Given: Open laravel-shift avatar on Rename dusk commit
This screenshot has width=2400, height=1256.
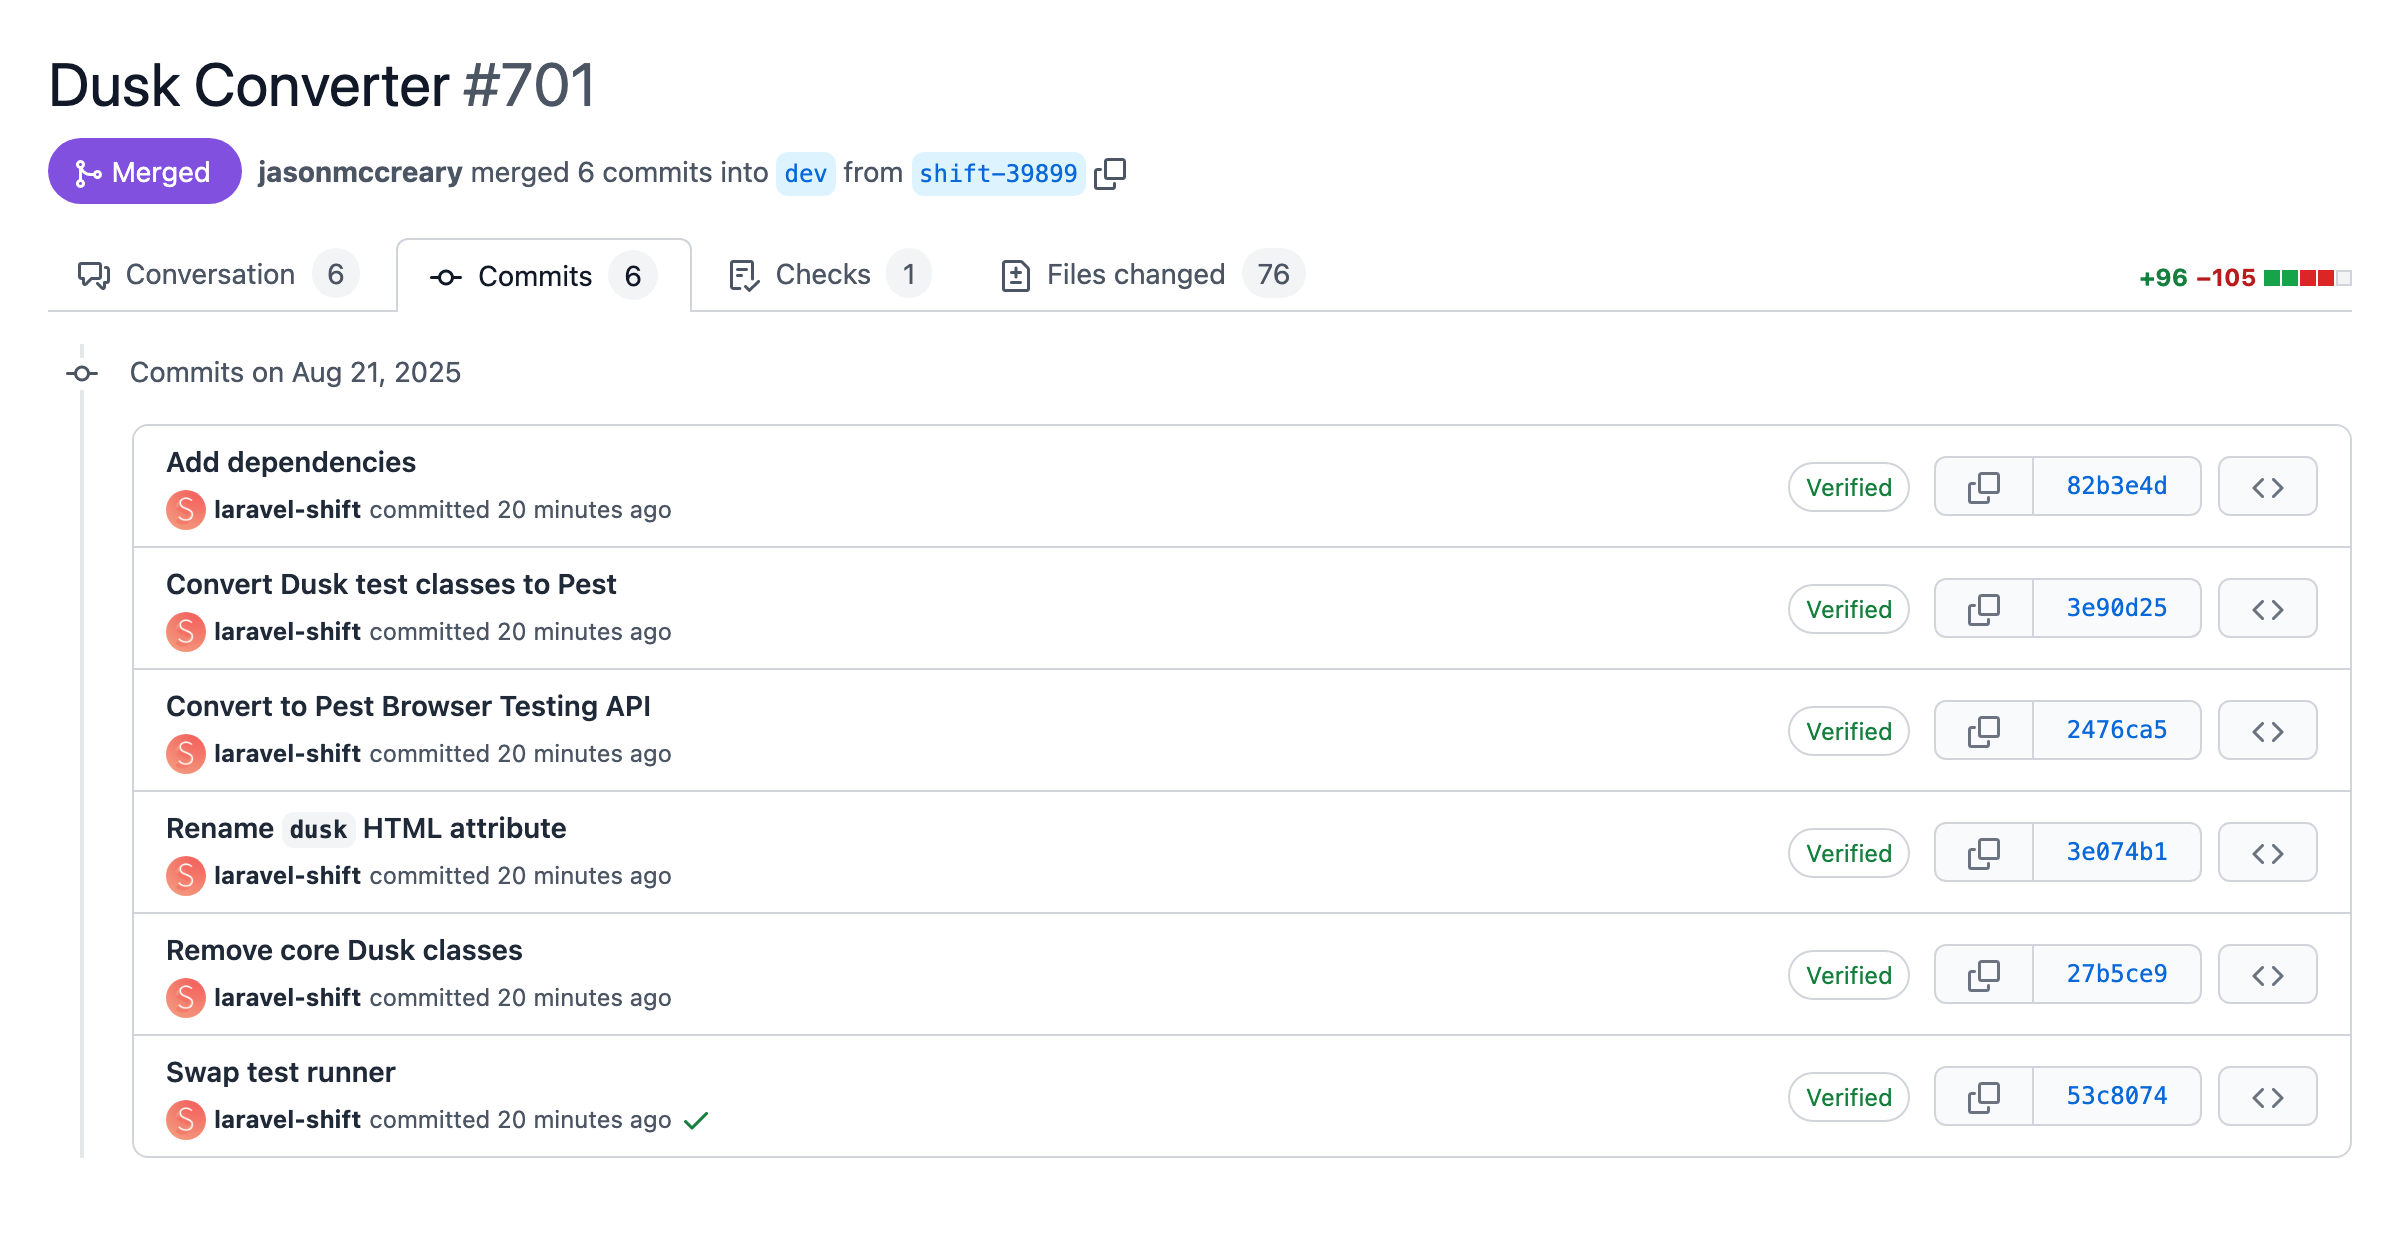Looking at the screenshot, I should pos(186,876).
